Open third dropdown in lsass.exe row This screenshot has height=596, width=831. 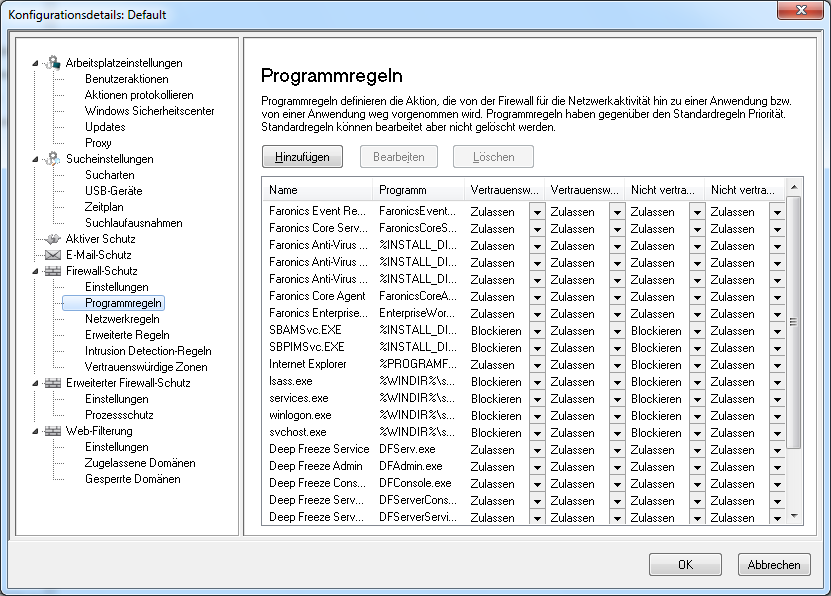(x=697, y=382)
